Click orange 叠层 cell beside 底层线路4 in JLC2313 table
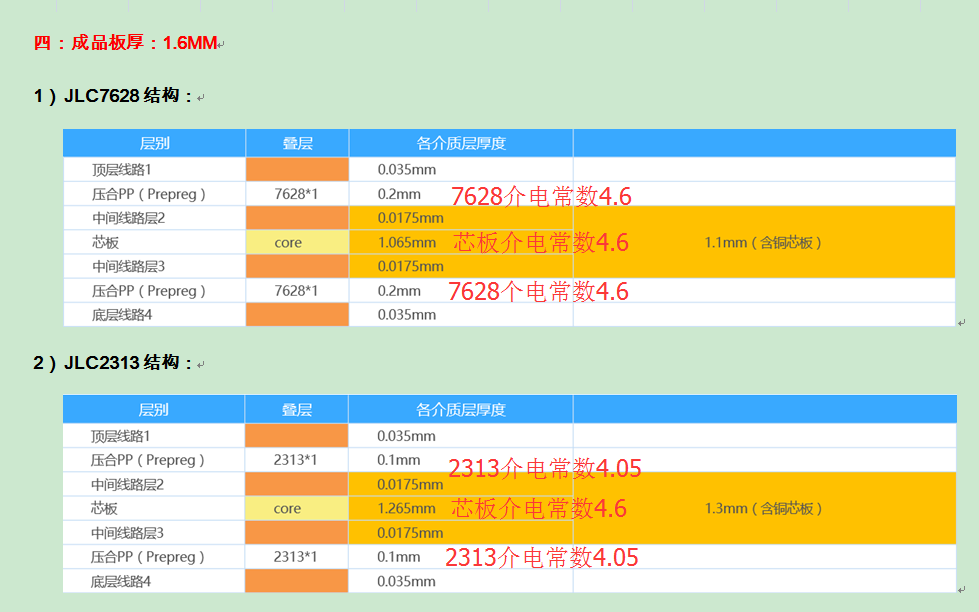Viewport: 979px width, 612px height. click(296, 581)
